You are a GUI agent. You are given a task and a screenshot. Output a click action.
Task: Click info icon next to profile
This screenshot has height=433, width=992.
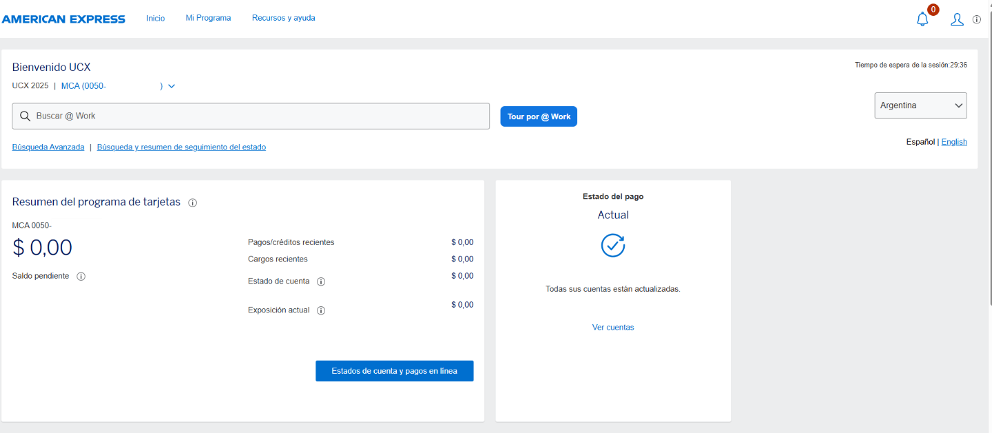click(976, 19)
